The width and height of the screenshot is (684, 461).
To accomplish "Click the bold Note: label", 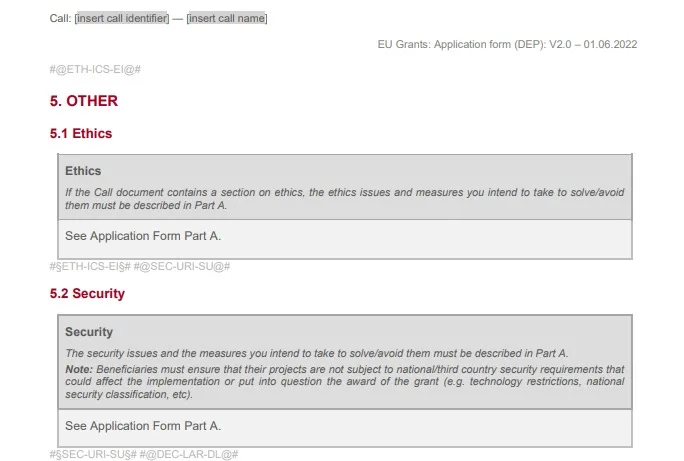I will (x=79, y=369).
